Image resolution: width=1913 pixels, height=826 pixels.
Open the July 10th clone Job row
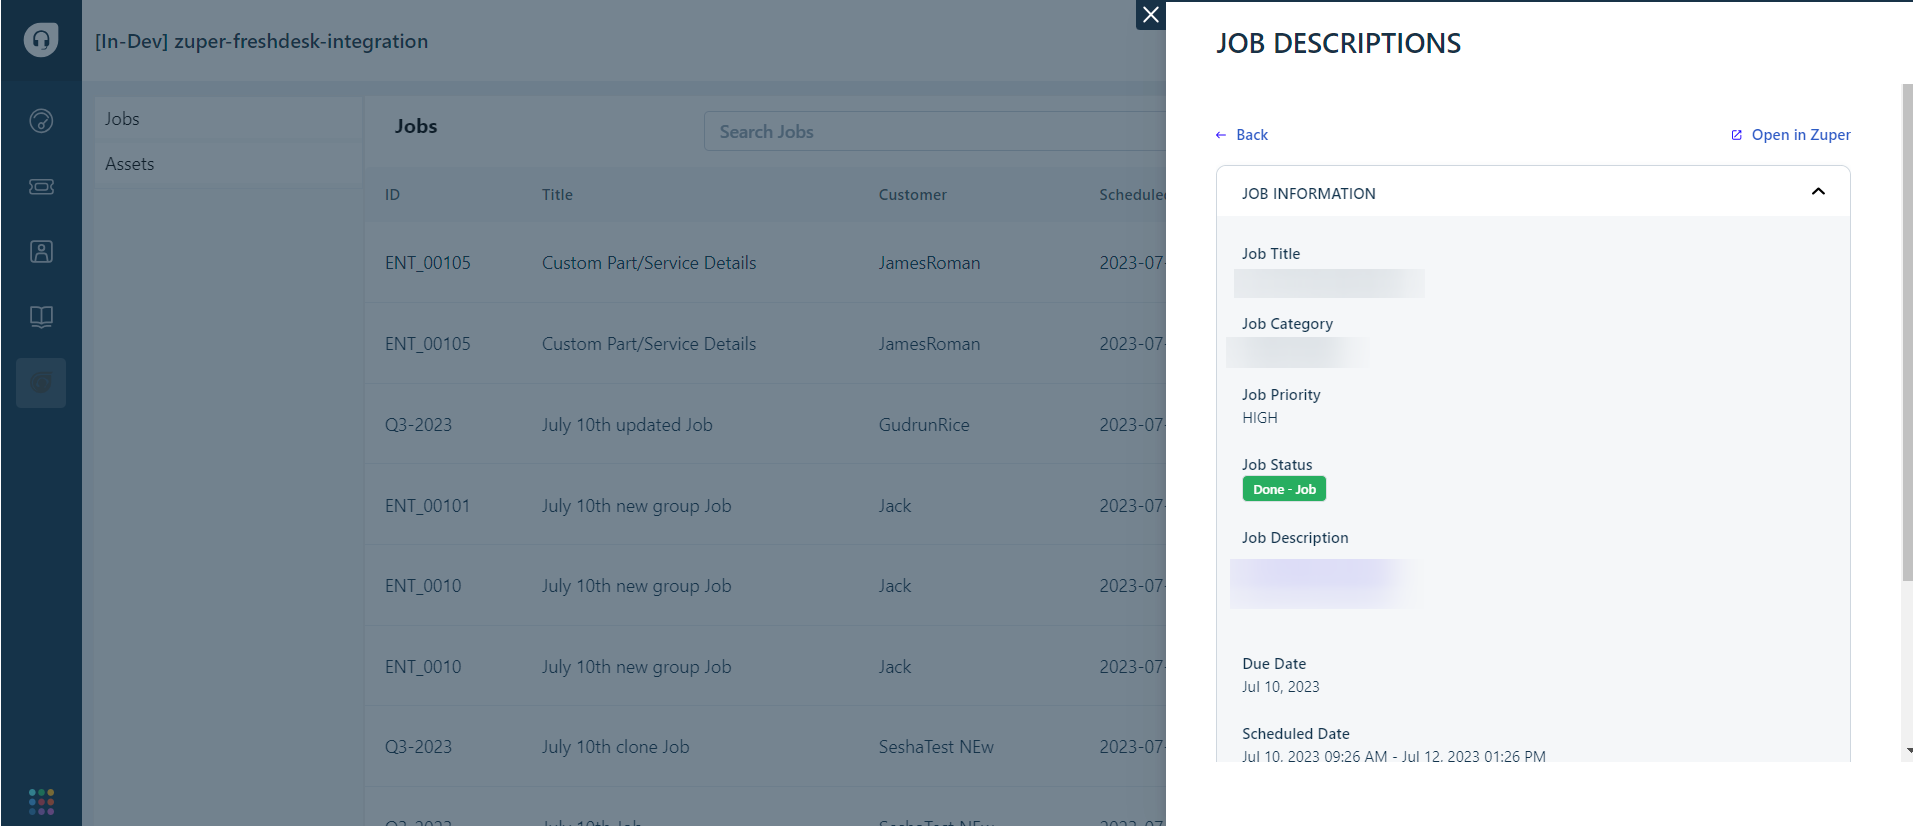click(615, 747)
